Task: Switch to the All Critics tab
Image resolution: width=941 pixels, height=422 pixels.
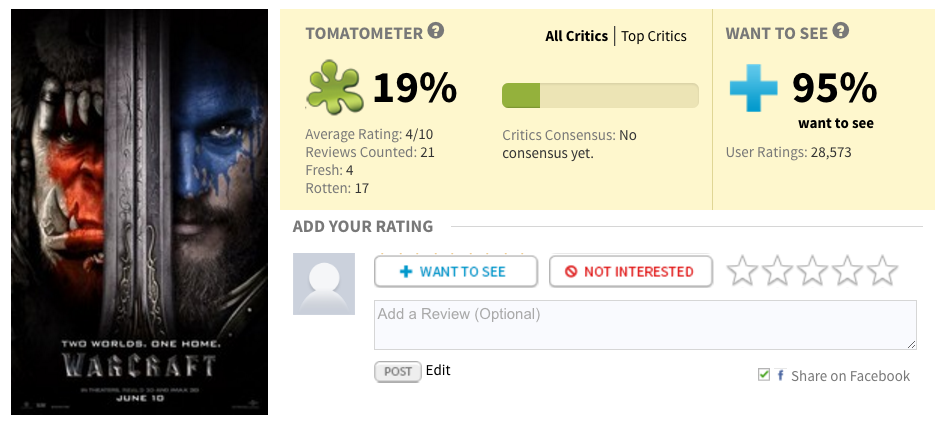Action: [x=576, y=36]
